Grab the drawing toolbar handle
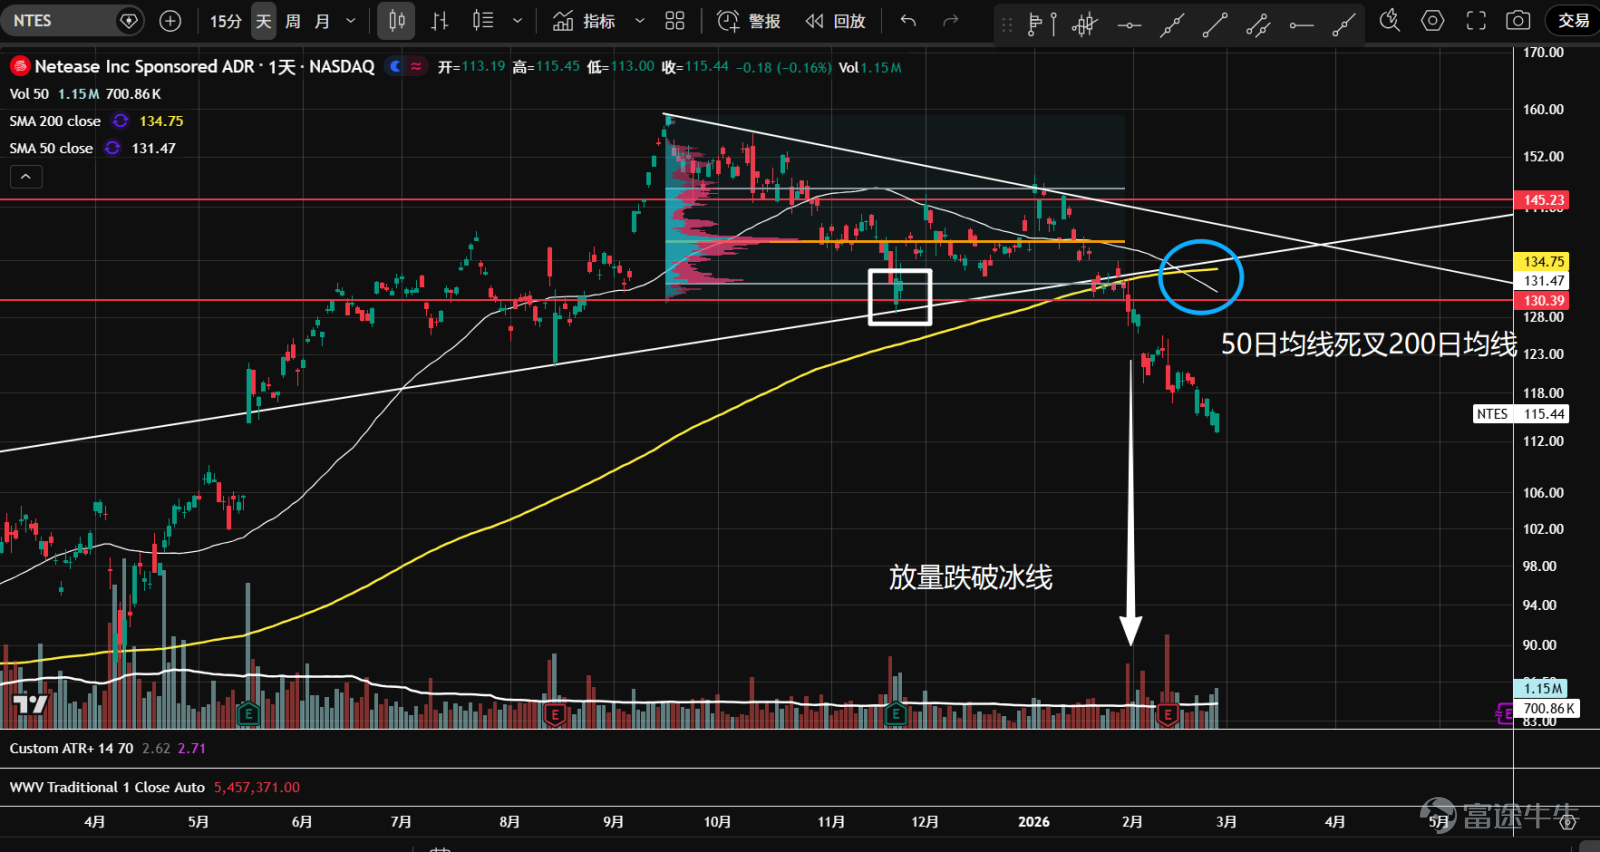This screenshot has height=852, width=1600. (1007, 23)
